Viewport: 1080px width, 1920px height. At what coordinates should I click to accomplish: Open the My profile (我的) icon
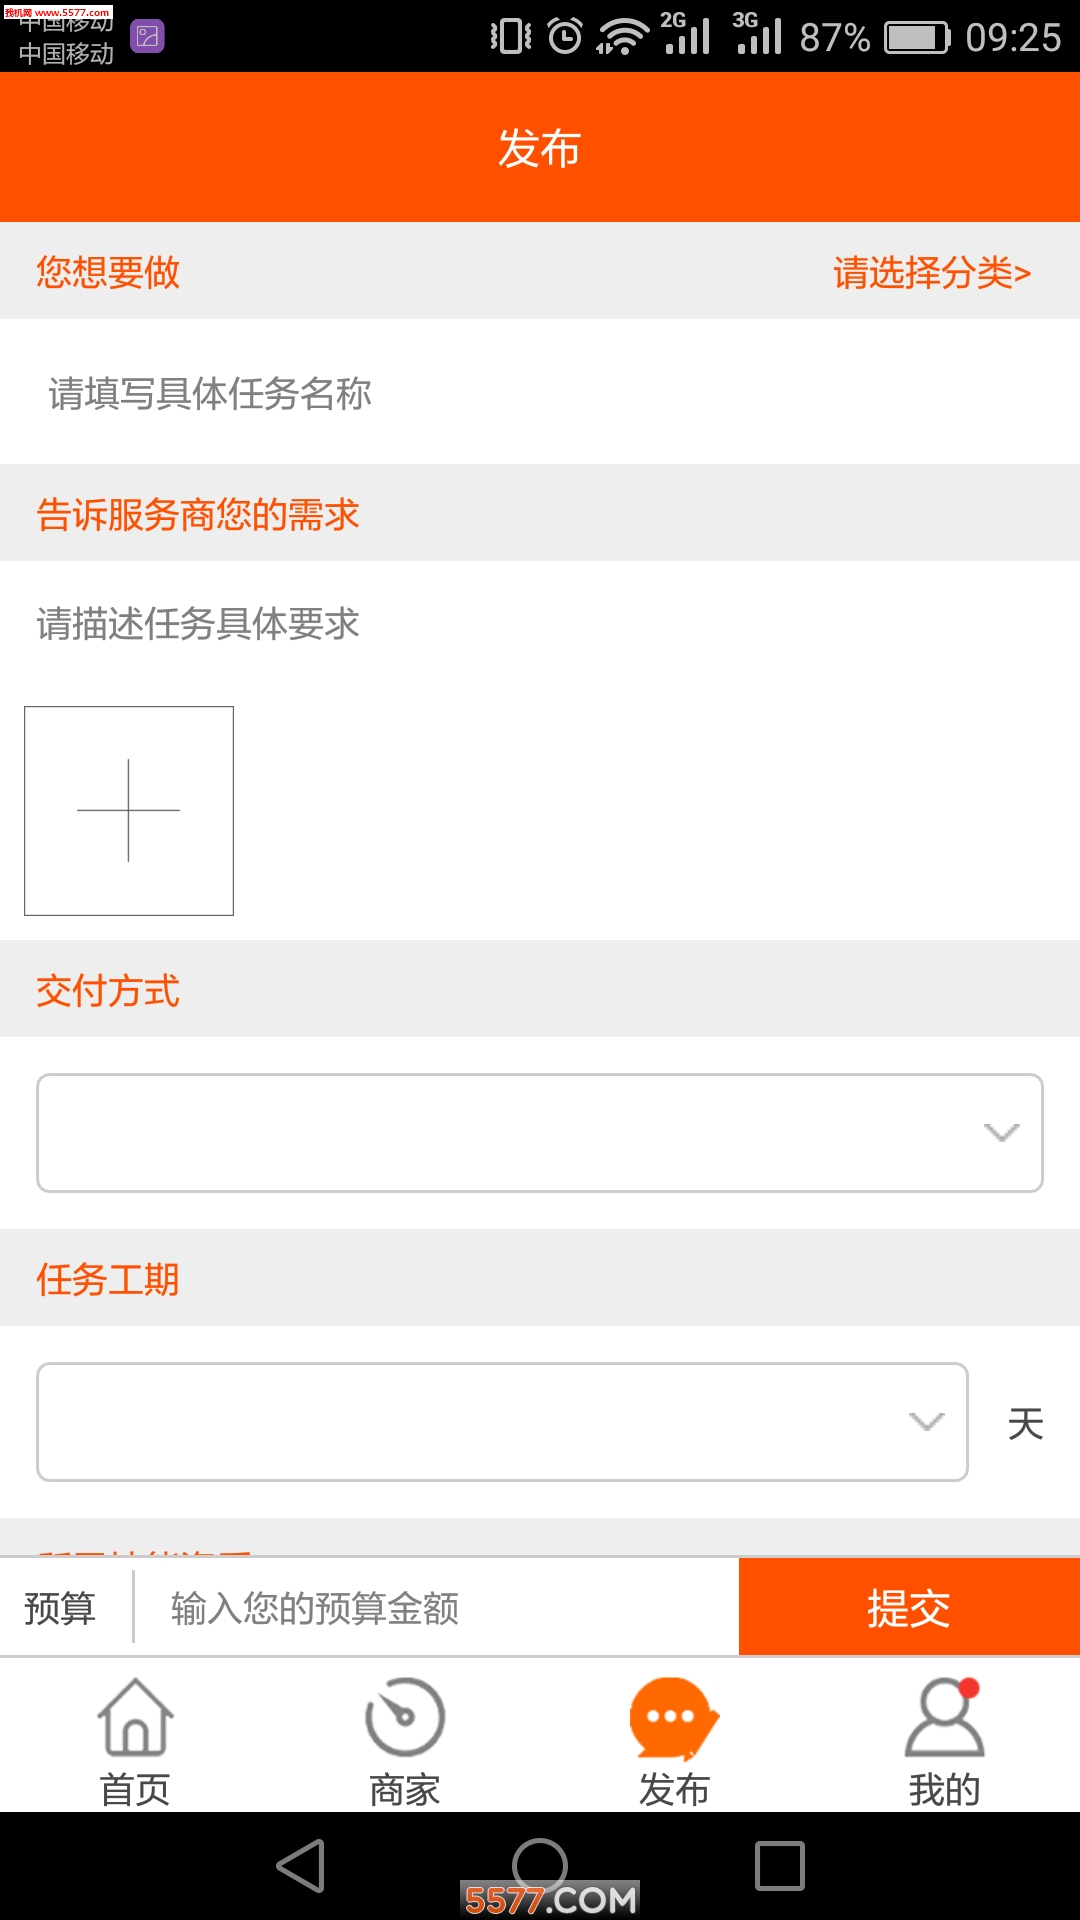coord(944,1718)
